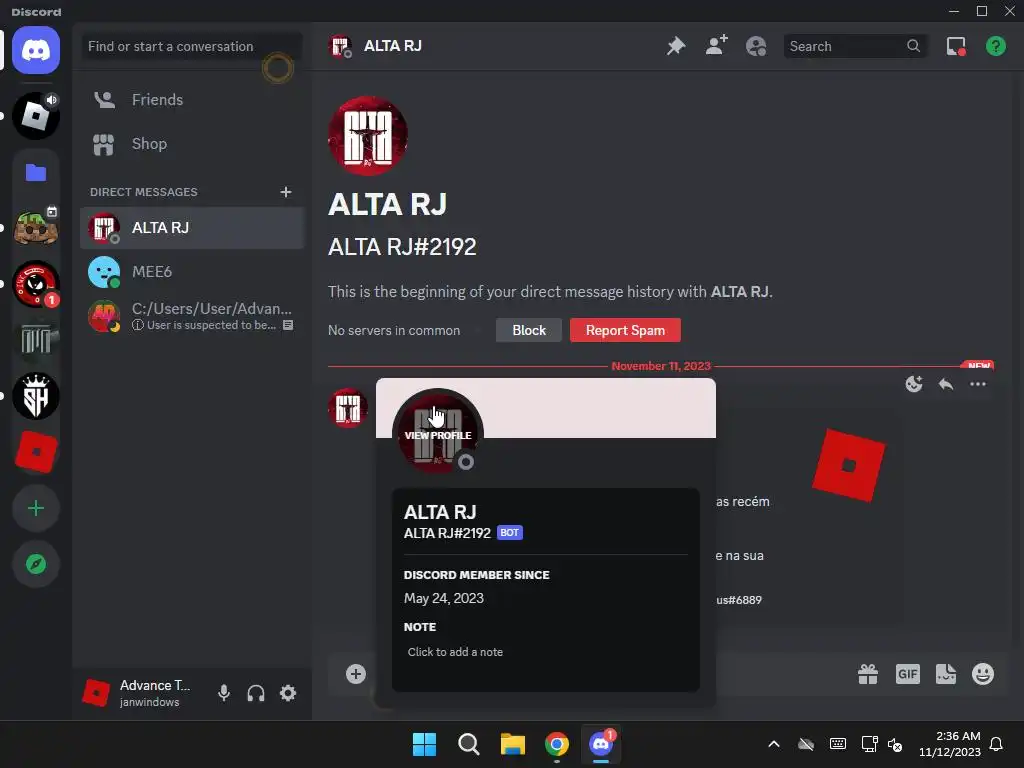
Task: Open the Shop tab
Action: (191, 144)
